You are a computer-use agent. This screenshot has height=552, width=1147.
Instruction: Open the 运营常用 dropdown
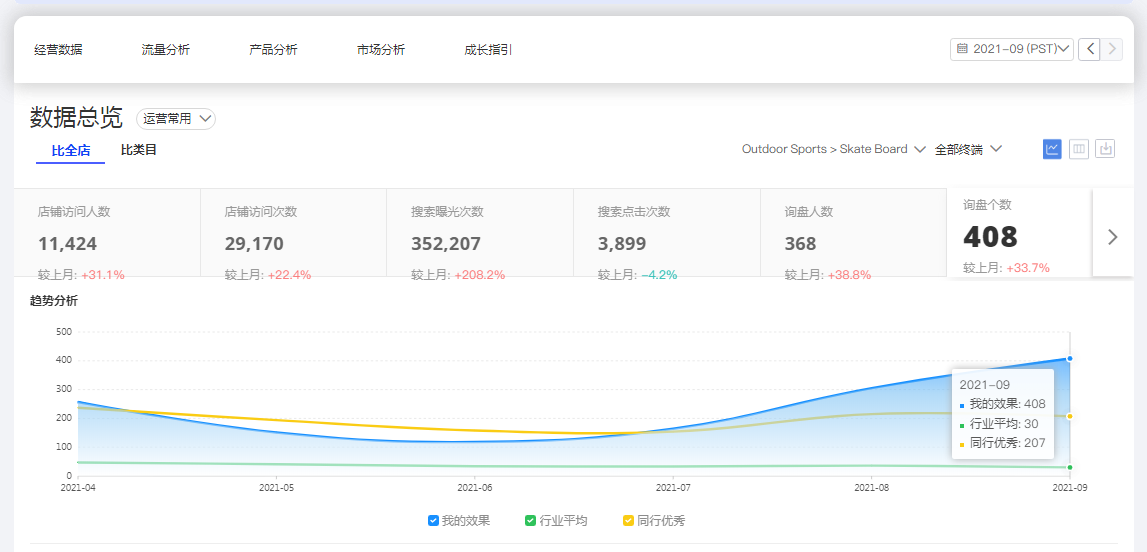176,119
